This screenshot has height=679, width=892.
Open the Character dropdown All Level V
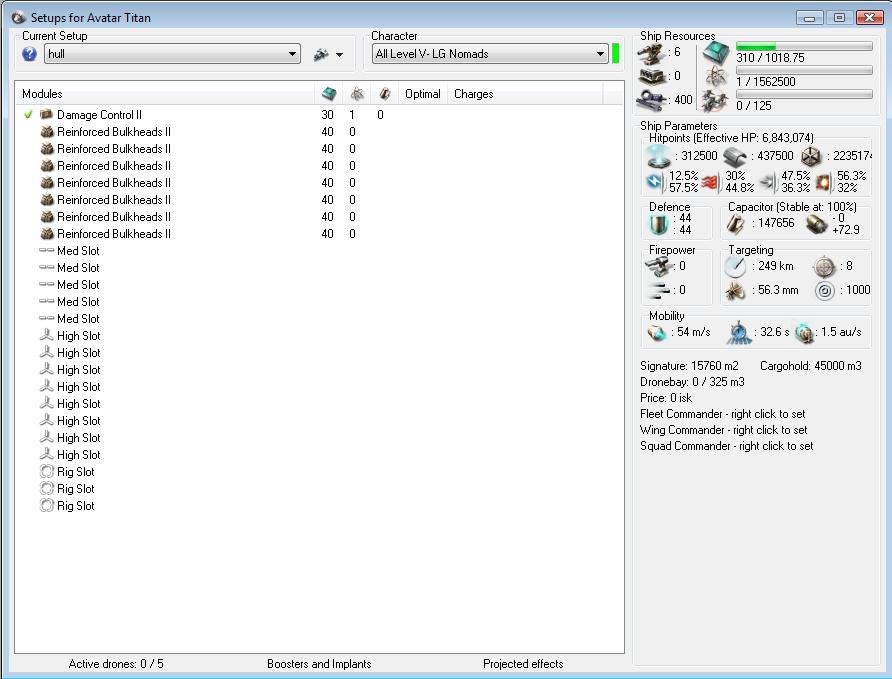pyautogui.click(x=490, y=54)
